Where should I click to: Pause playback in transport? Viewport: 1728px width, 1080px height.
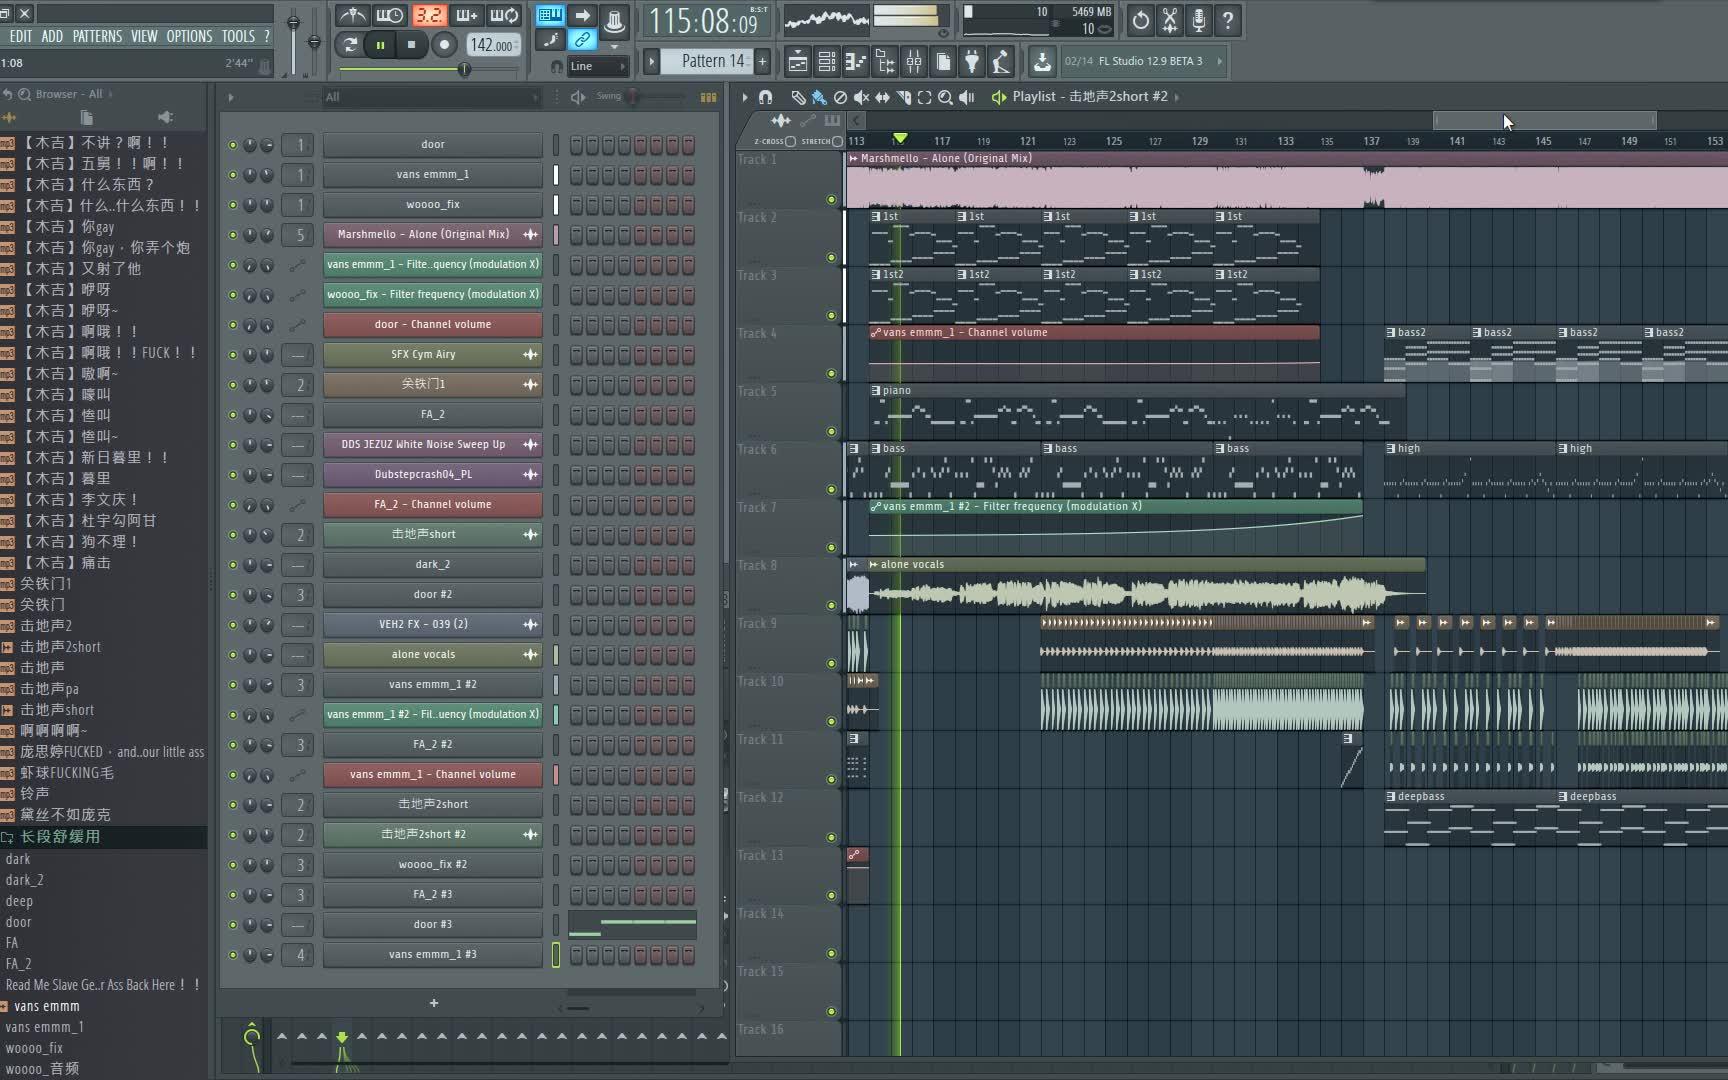click(380, 44)
